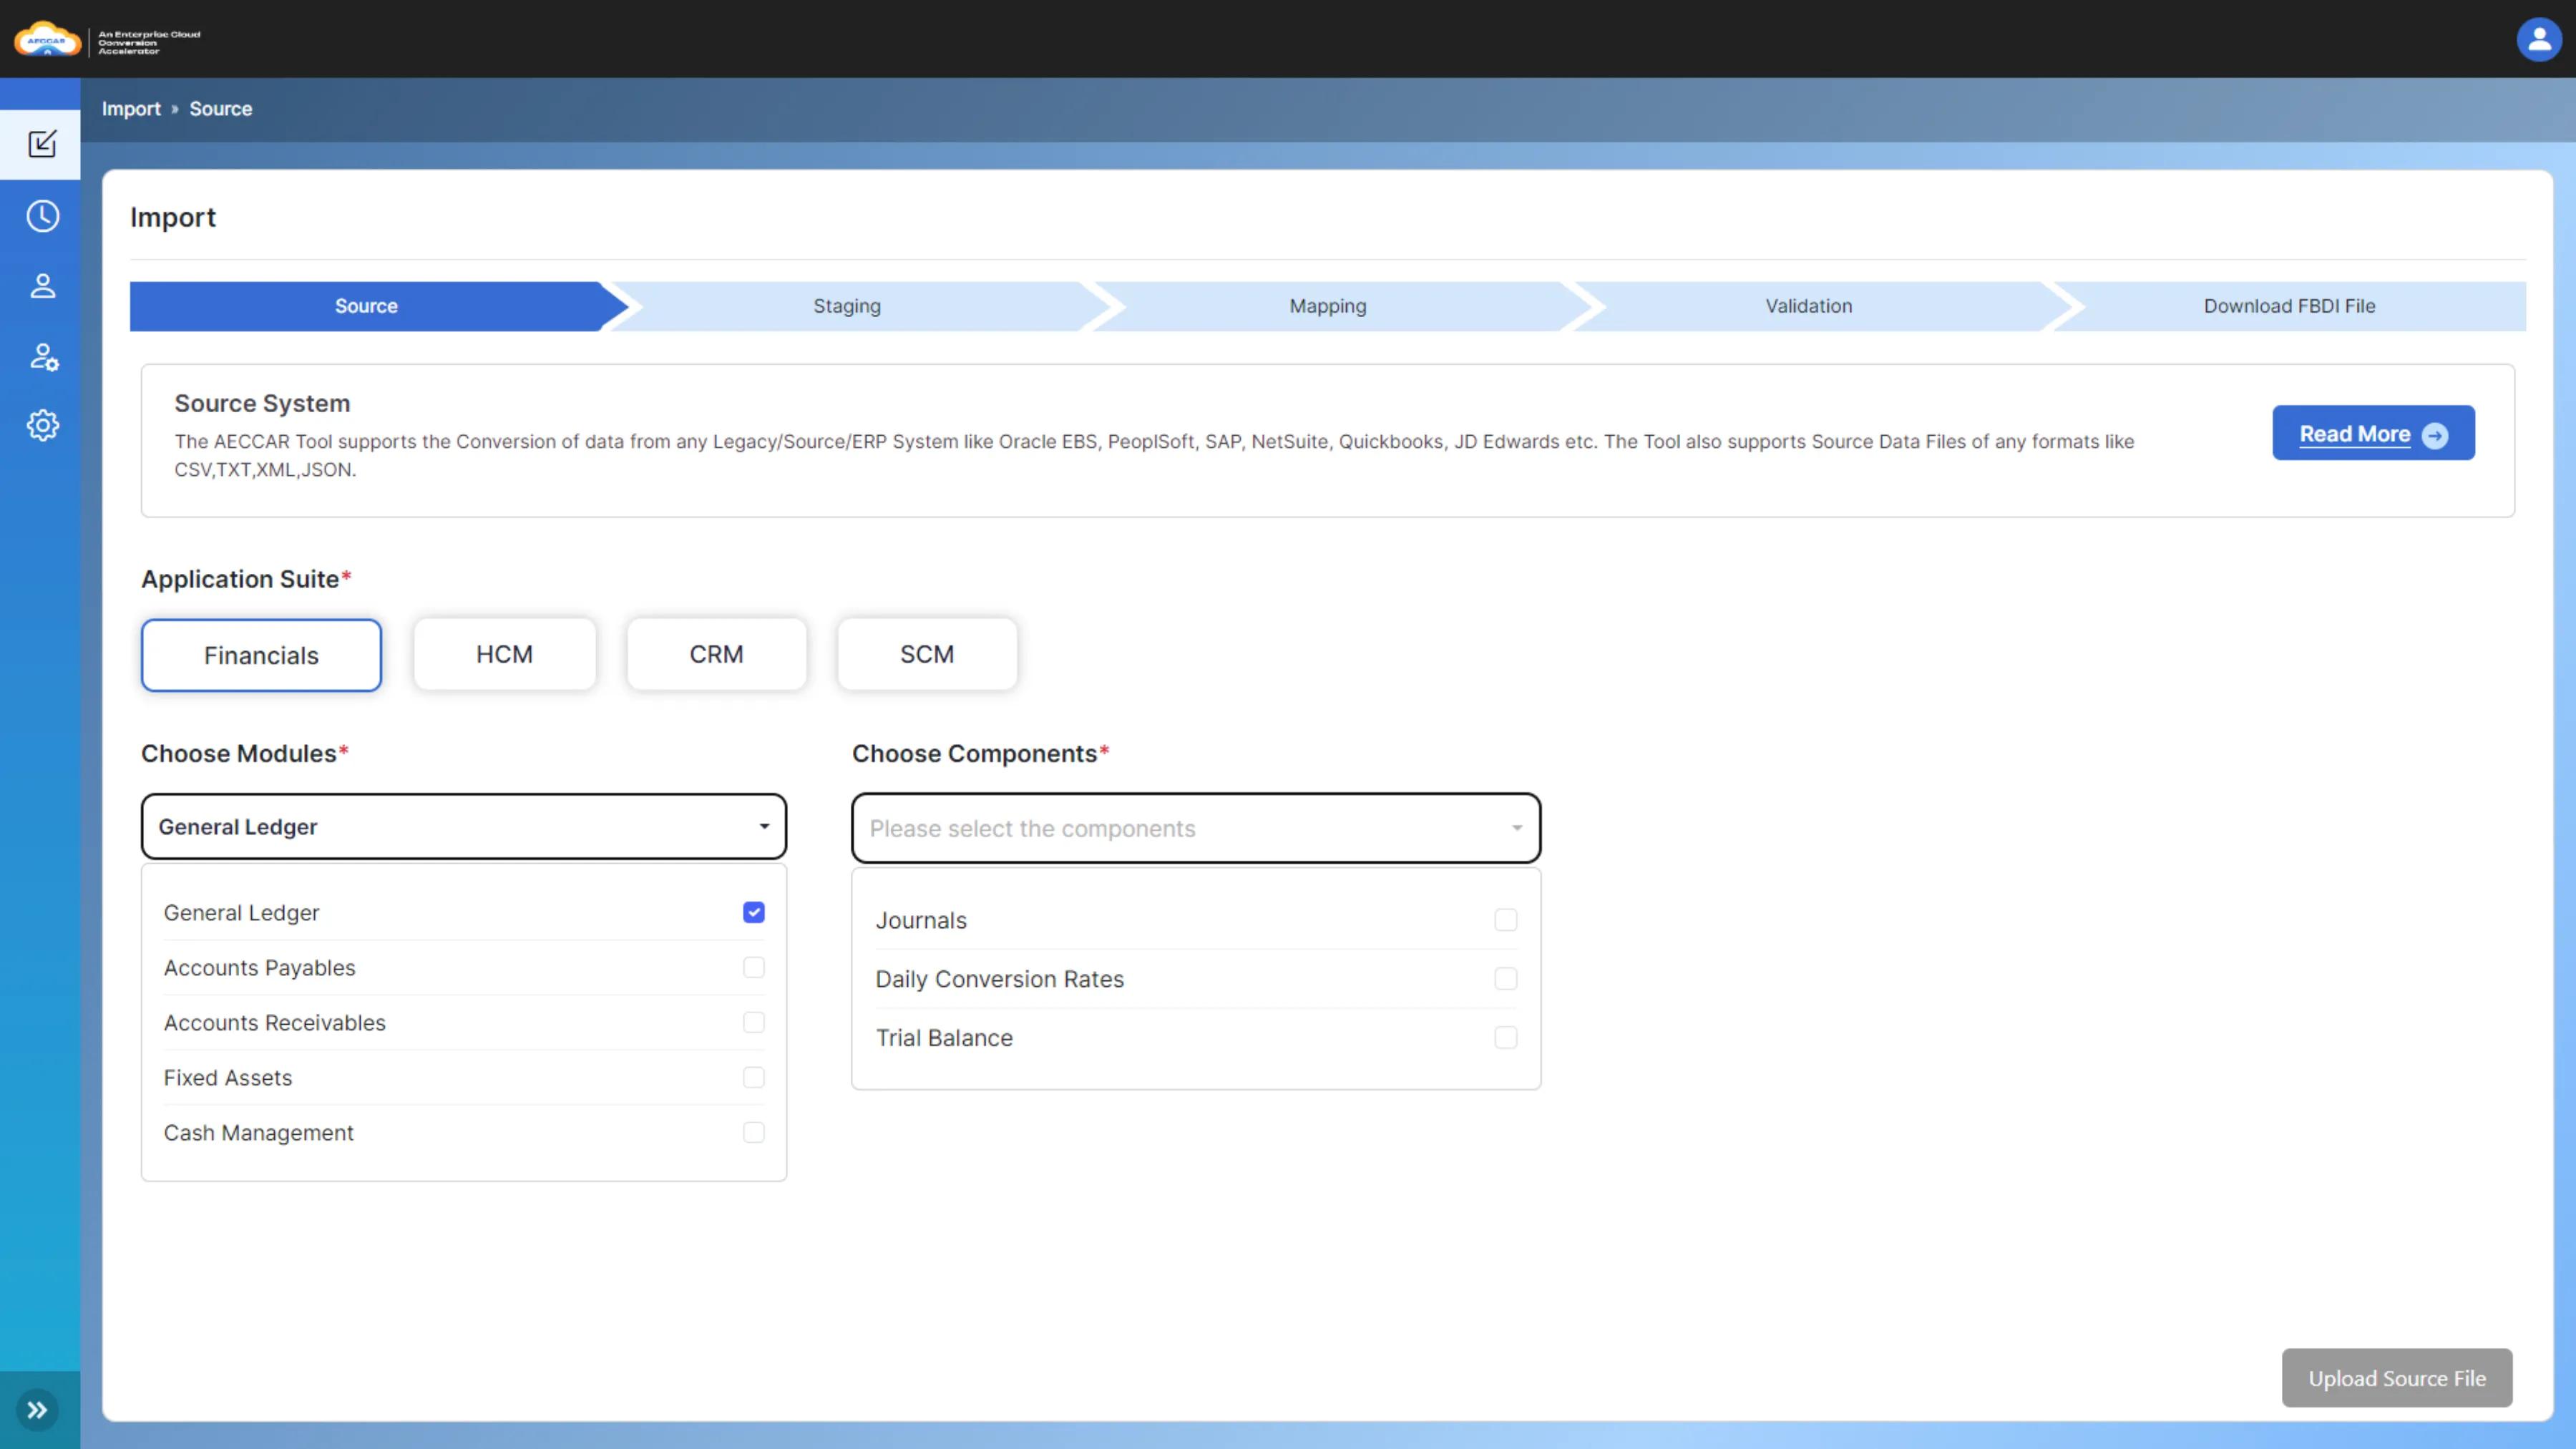Click the Read More button
Viewport: 2576px width, 1449px height.
click(2374, 433)
